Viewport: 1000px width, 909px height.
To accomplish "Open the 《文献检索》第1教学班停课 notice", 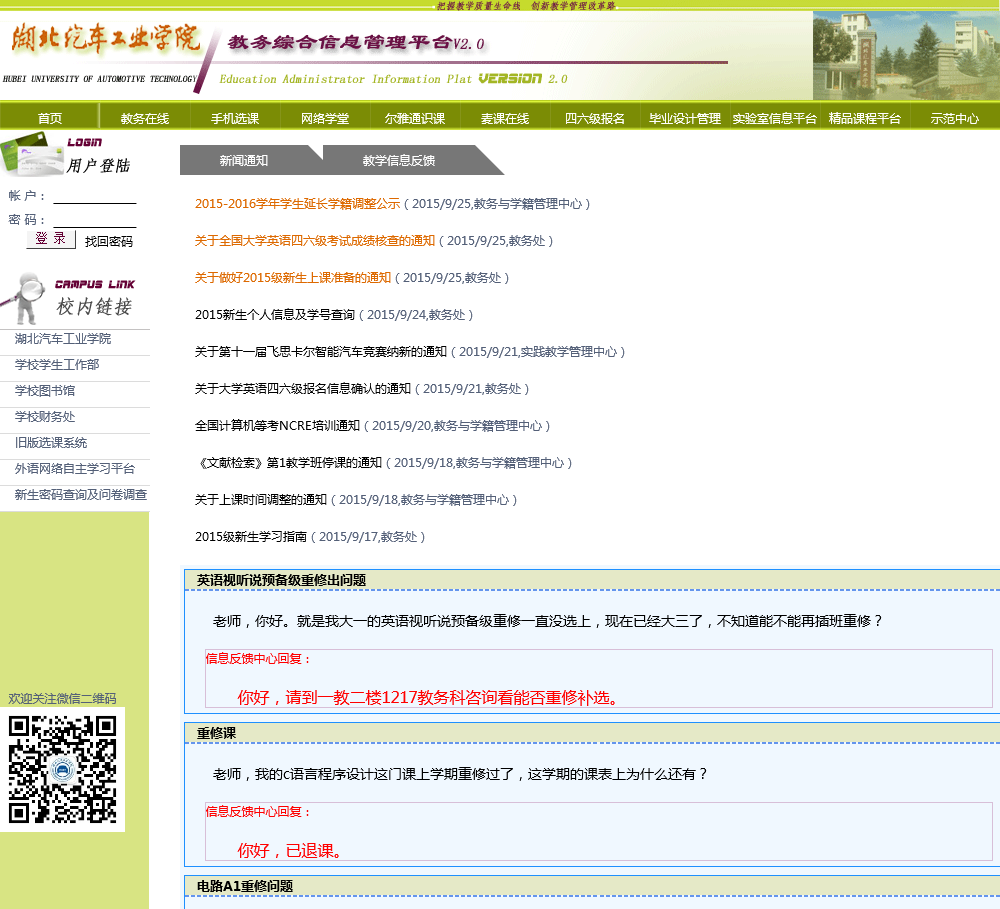I will tap(288, 462).
